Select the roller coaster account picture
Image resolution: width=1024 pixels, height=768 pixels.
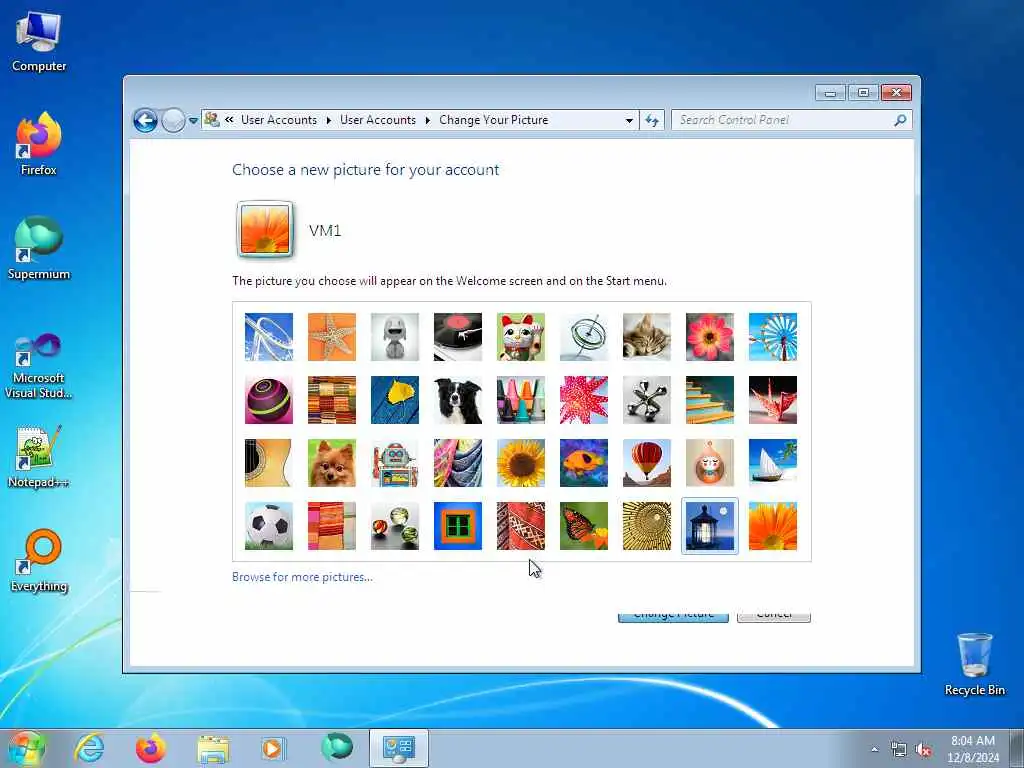pyautogui.click(x=268, y=337)
